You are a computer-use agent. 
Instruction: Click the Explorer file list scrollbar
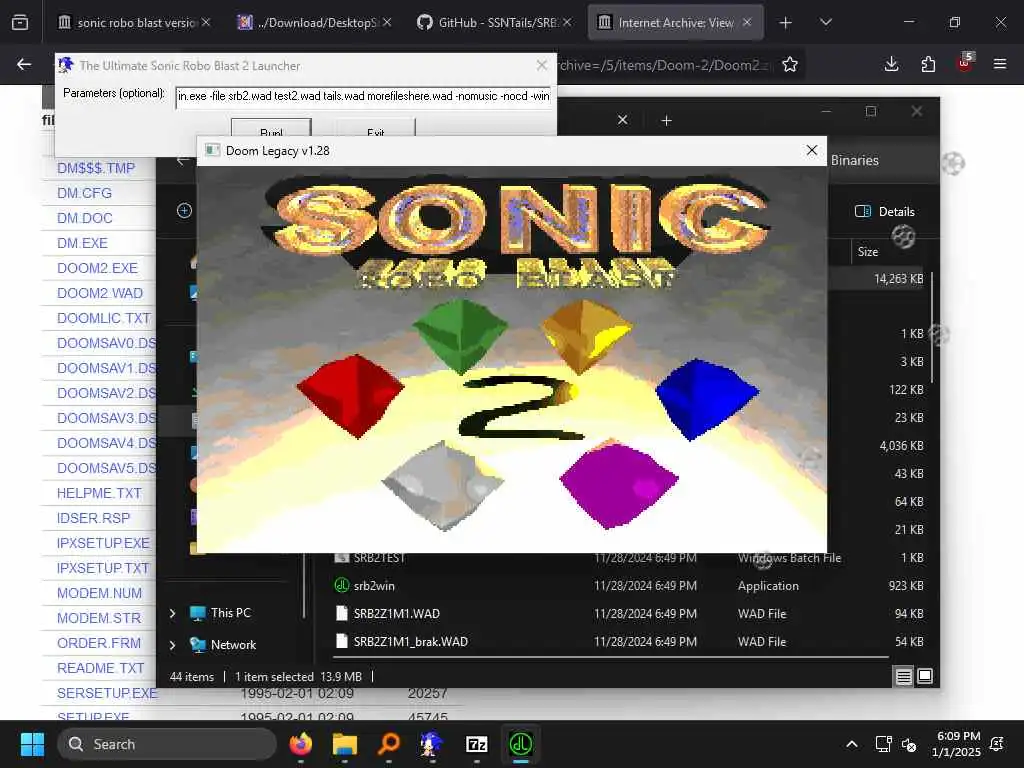932,328
